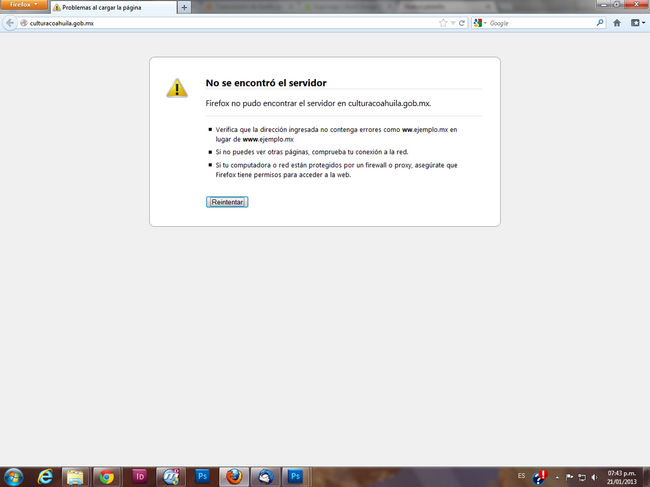Open the orange Firefox menu button
The height and width of the screenshot is (487, 650).
(22, 5)
